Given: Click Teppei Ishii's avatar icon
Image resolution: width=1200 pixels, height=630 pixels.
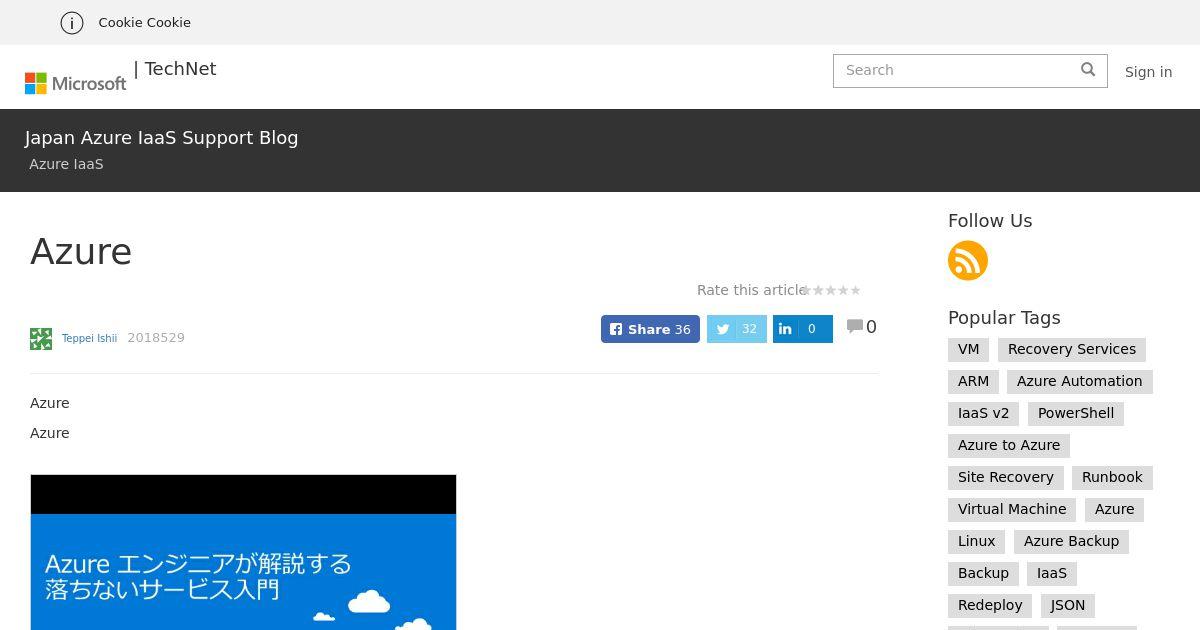Looking at the screenshot, I should [x=41, y=339].
